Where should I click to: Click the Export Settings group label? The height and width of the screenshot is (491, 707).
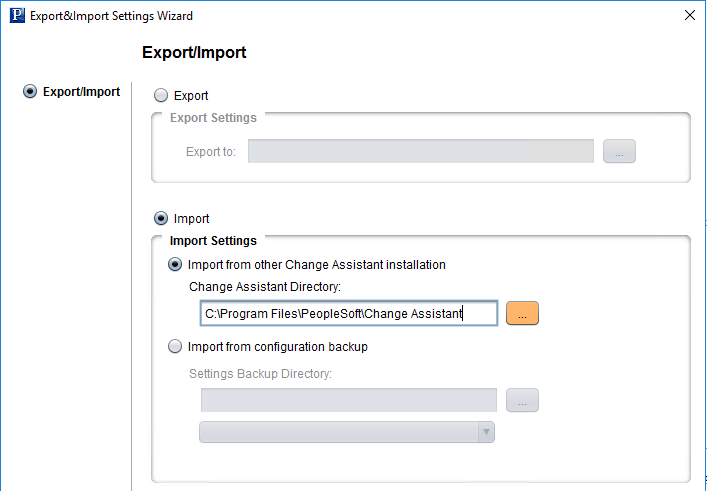coord(213,118)
